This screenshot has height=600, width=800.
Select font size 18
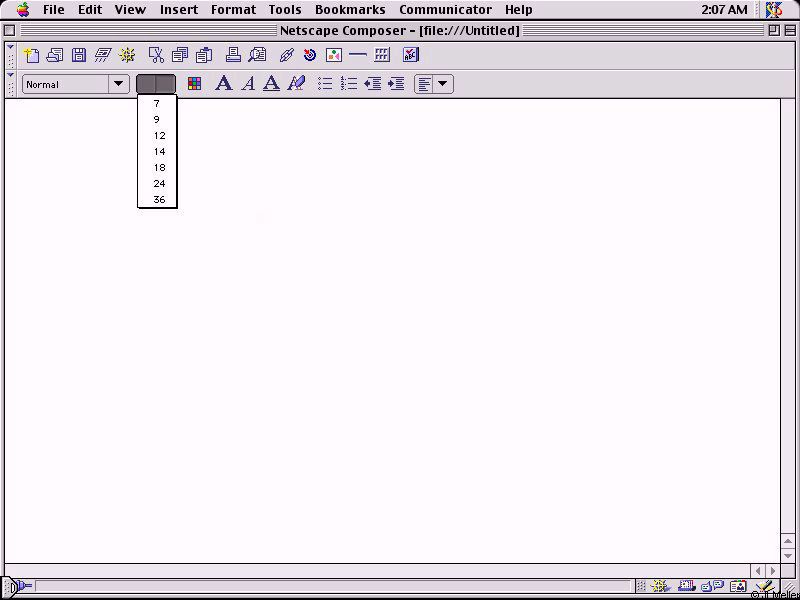click(x=157, y=167)
